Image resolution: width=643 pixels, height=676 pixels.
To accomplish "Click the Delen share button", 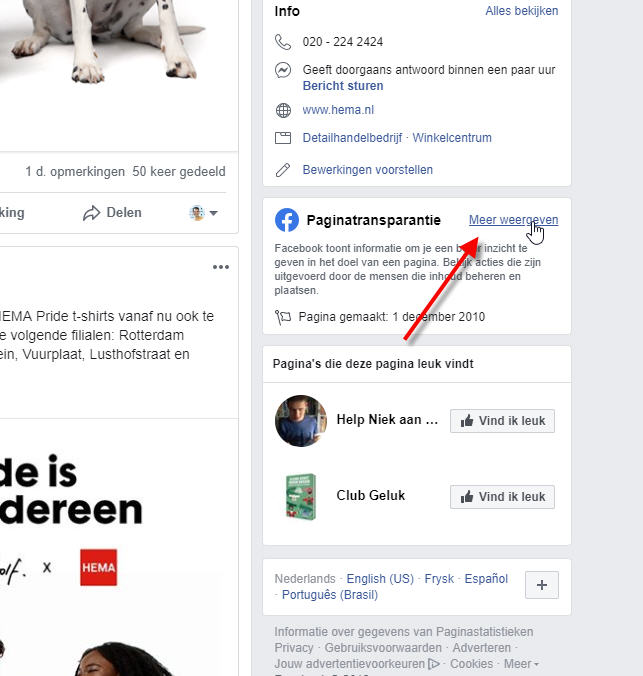I will [x=112, y=213].
